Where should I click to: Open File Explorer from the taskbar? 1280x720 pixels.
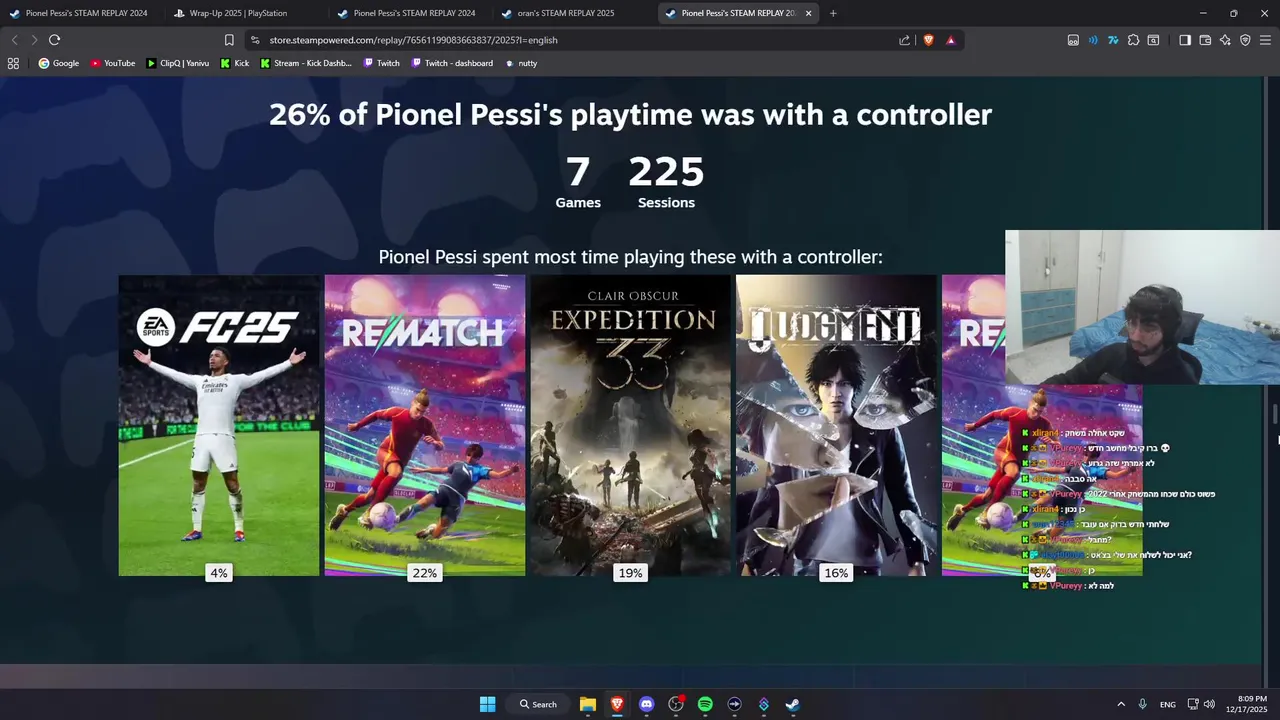pyautogui.click(x=588, y=704)
